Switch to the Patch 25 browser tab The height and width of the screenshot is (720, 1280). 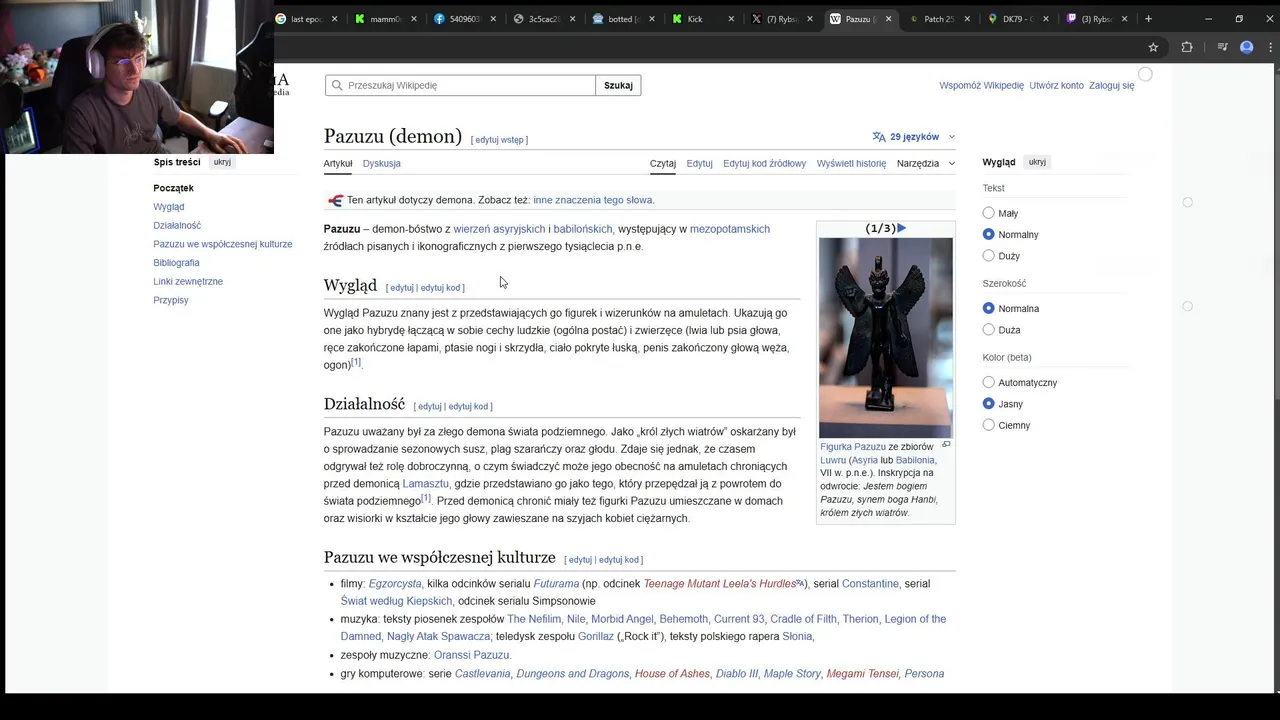pyautogui.click(x=938, y=19)
